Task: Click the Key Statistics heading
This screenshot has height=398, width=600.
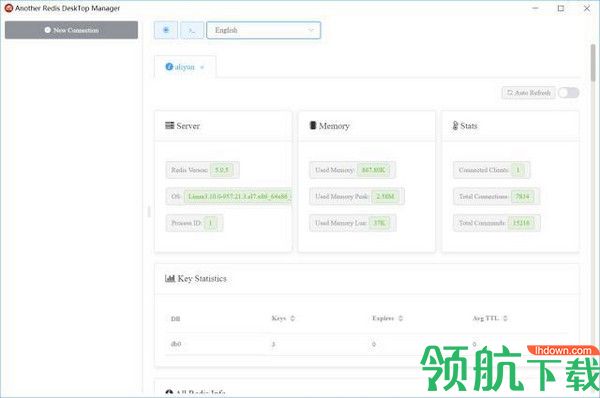Action: 202,278
